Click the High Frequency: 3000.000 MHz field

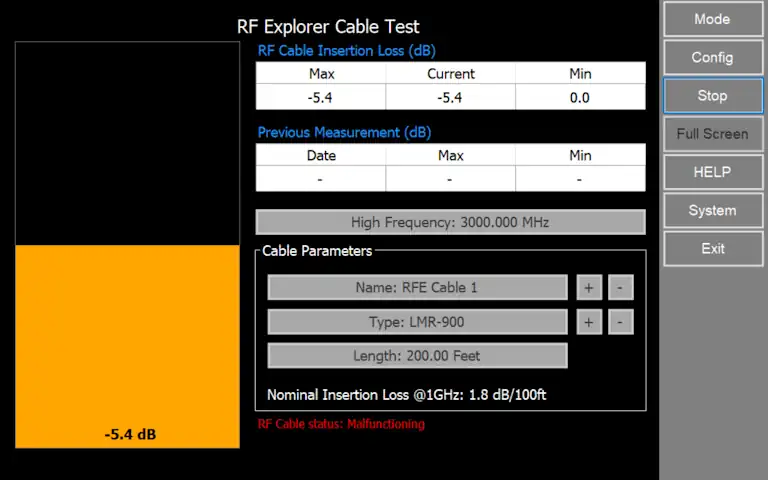point(450,222)
